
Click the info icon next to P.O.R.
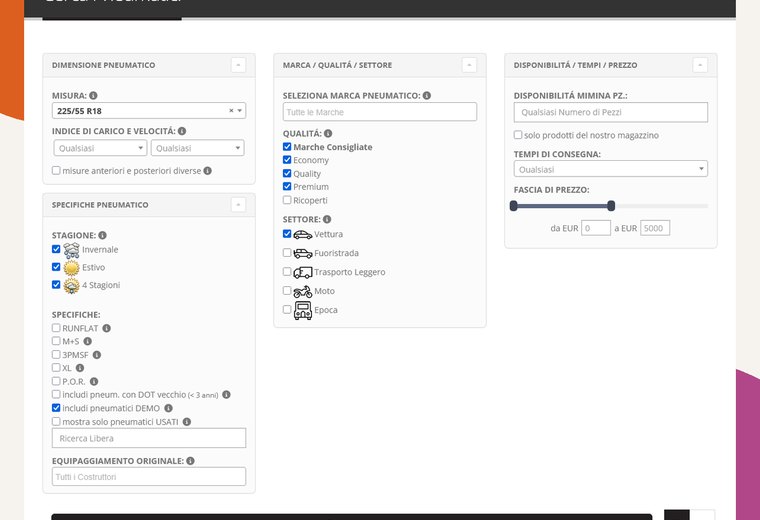point(94,381)
